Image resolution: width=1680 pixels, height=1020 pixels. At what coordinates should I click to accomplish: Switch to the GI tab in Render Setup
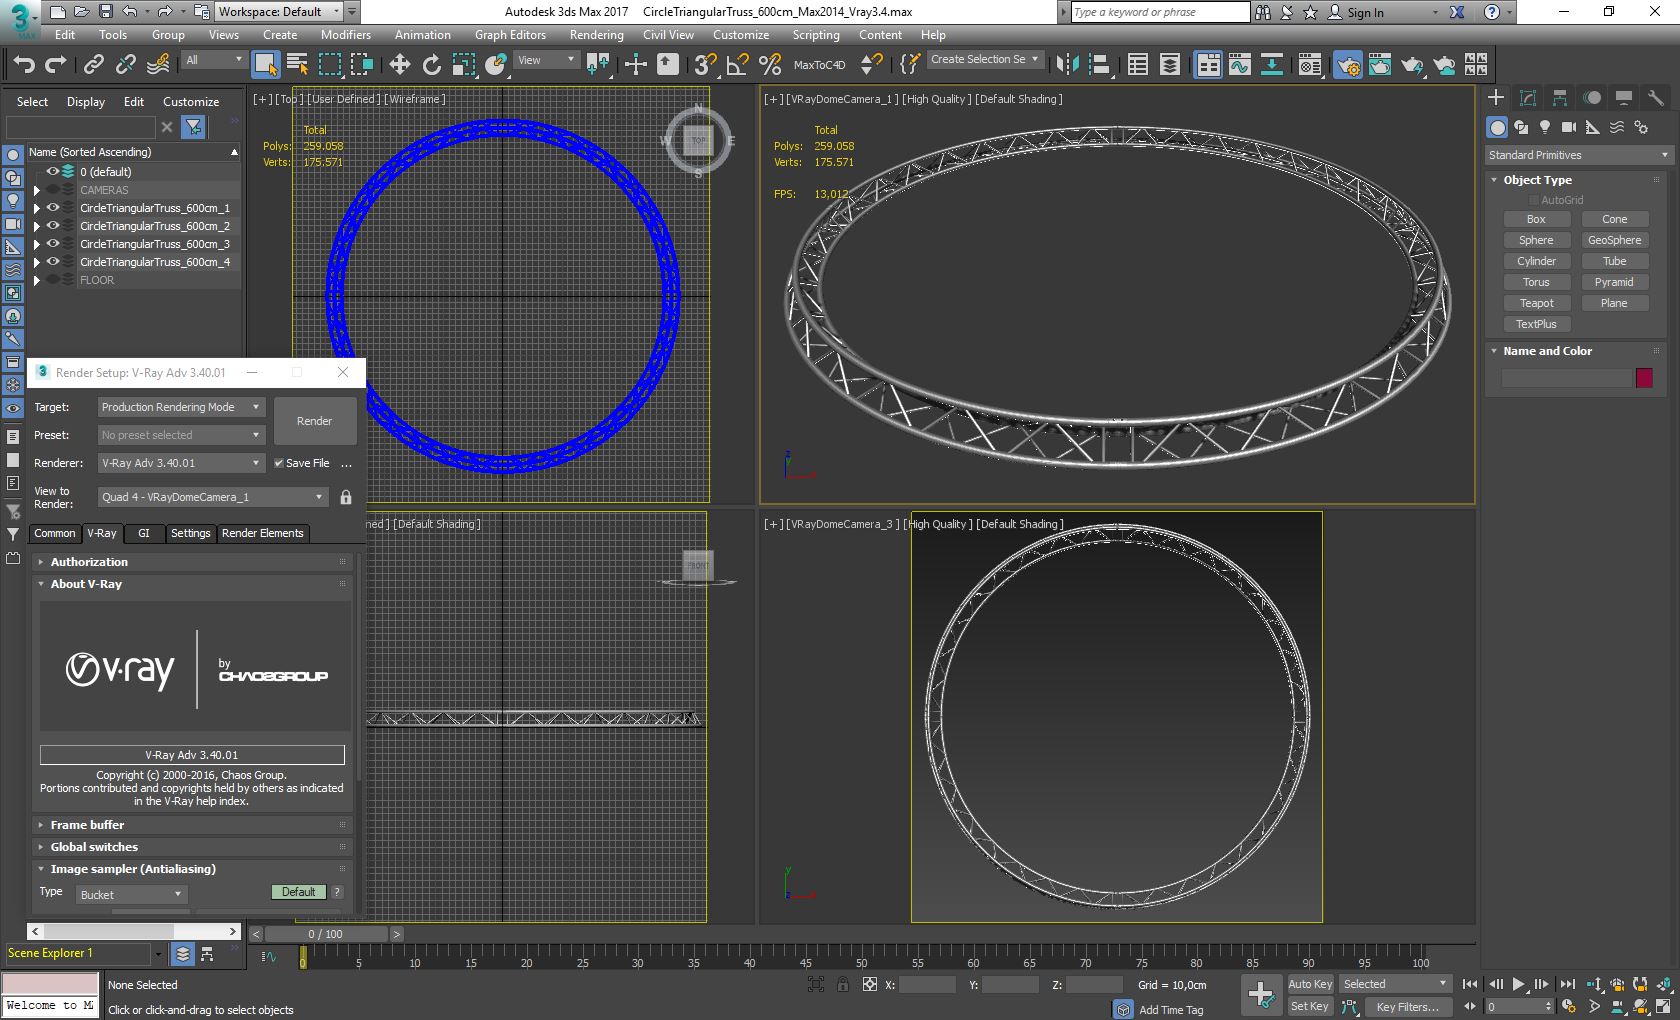tap(143, 533)
